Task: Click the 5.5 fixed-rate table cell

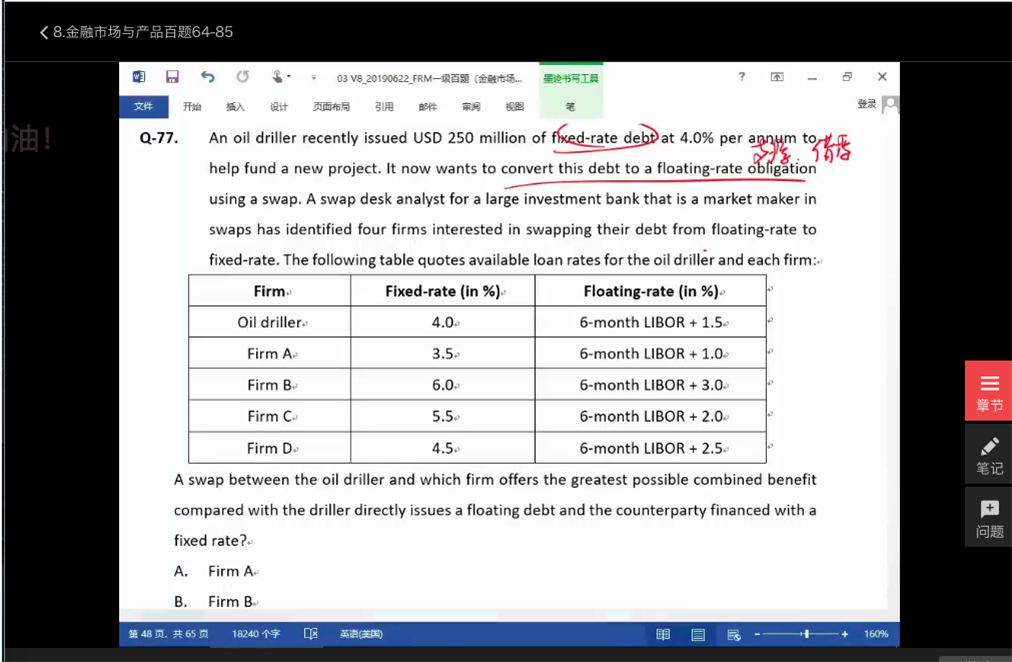Action: 443,417
